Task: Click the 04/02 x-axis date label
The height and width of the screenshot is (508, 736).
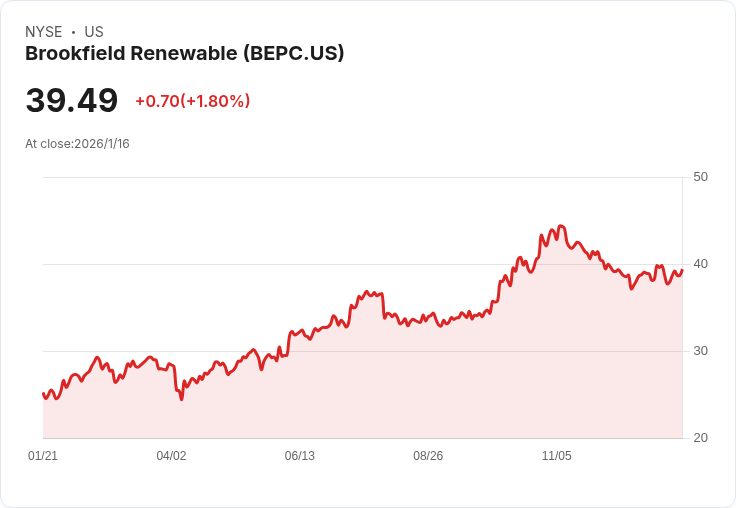Action: coord(171,456)
